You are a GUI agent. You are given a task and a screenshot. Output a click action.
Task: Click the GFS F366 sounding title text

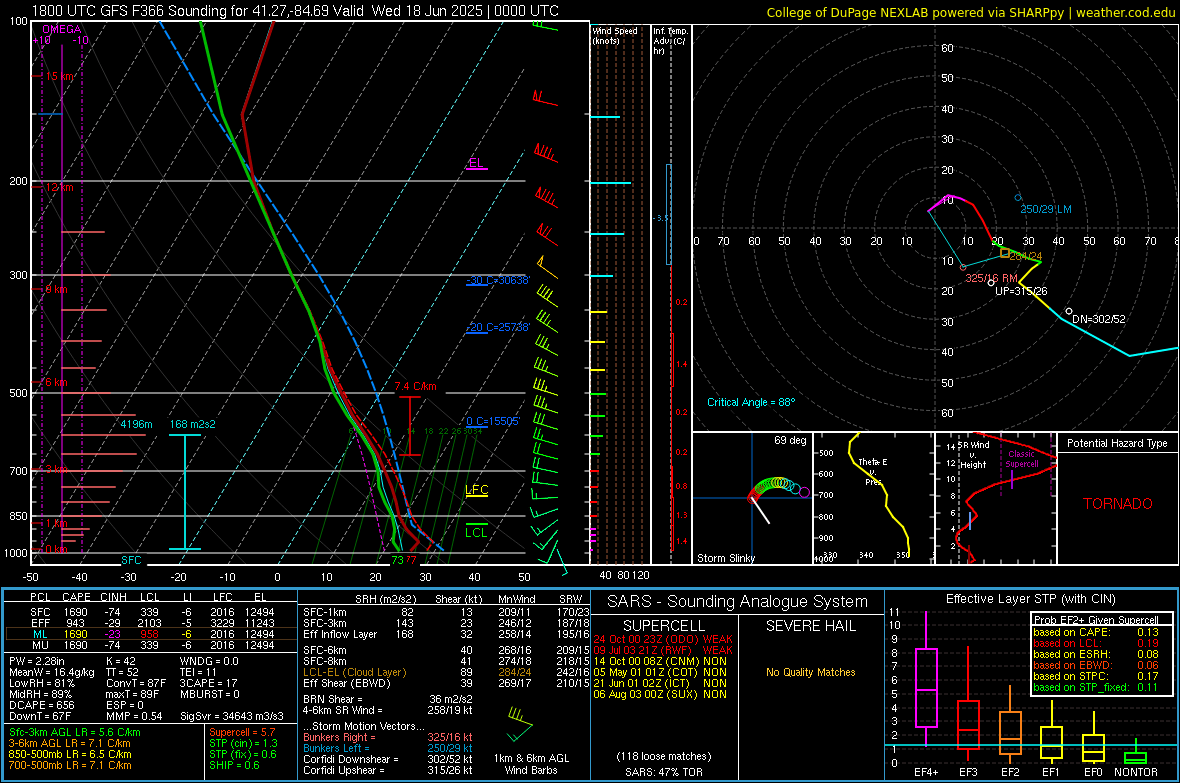coord(295,11)
